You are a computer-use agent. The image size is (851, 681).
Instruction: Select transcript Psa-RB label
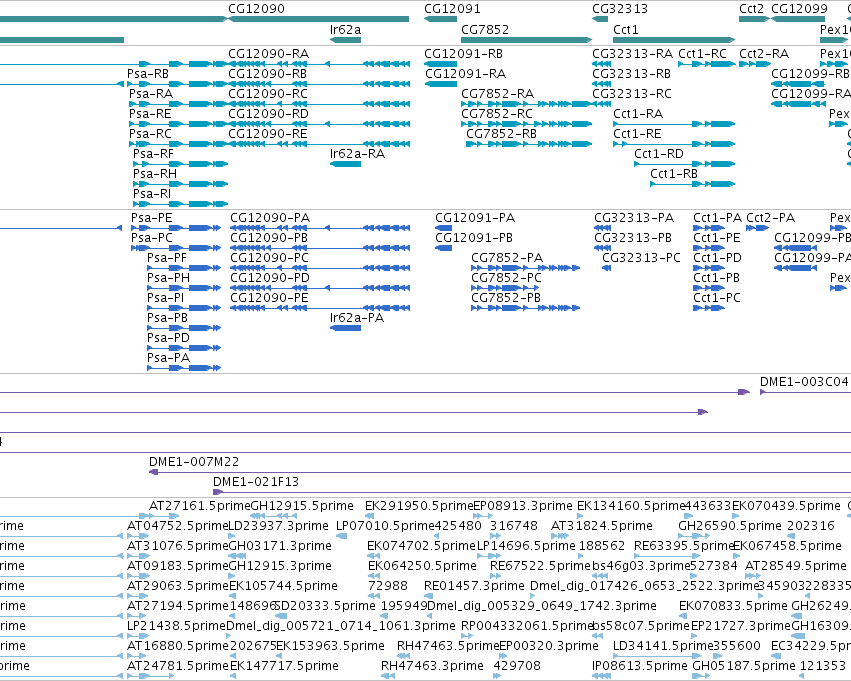pyautogui.click(x=148, y=74)
